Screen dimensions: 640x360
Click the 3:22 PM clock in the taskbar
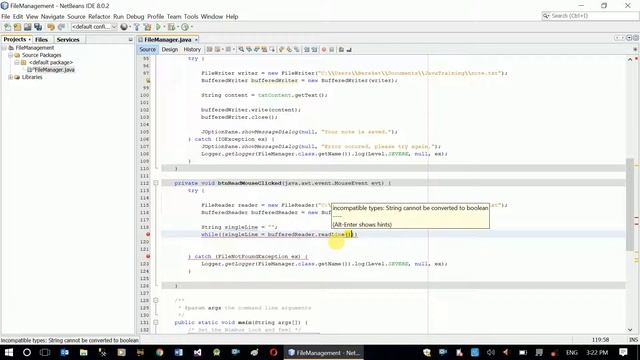(597, 352)
